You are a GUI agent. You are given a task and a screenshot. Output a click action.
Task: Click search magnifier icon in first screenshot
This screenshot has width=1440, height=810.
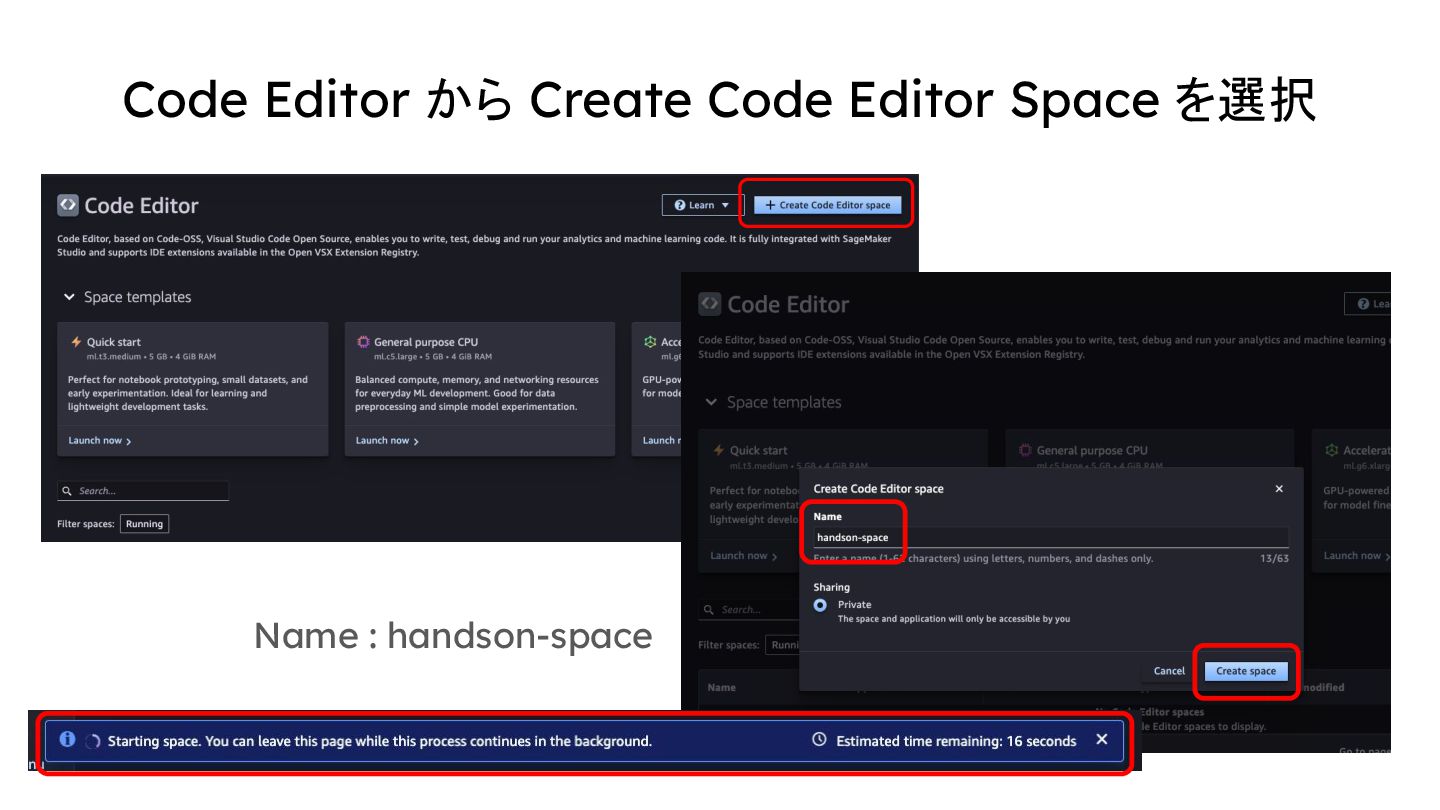(x=67, y=491)
